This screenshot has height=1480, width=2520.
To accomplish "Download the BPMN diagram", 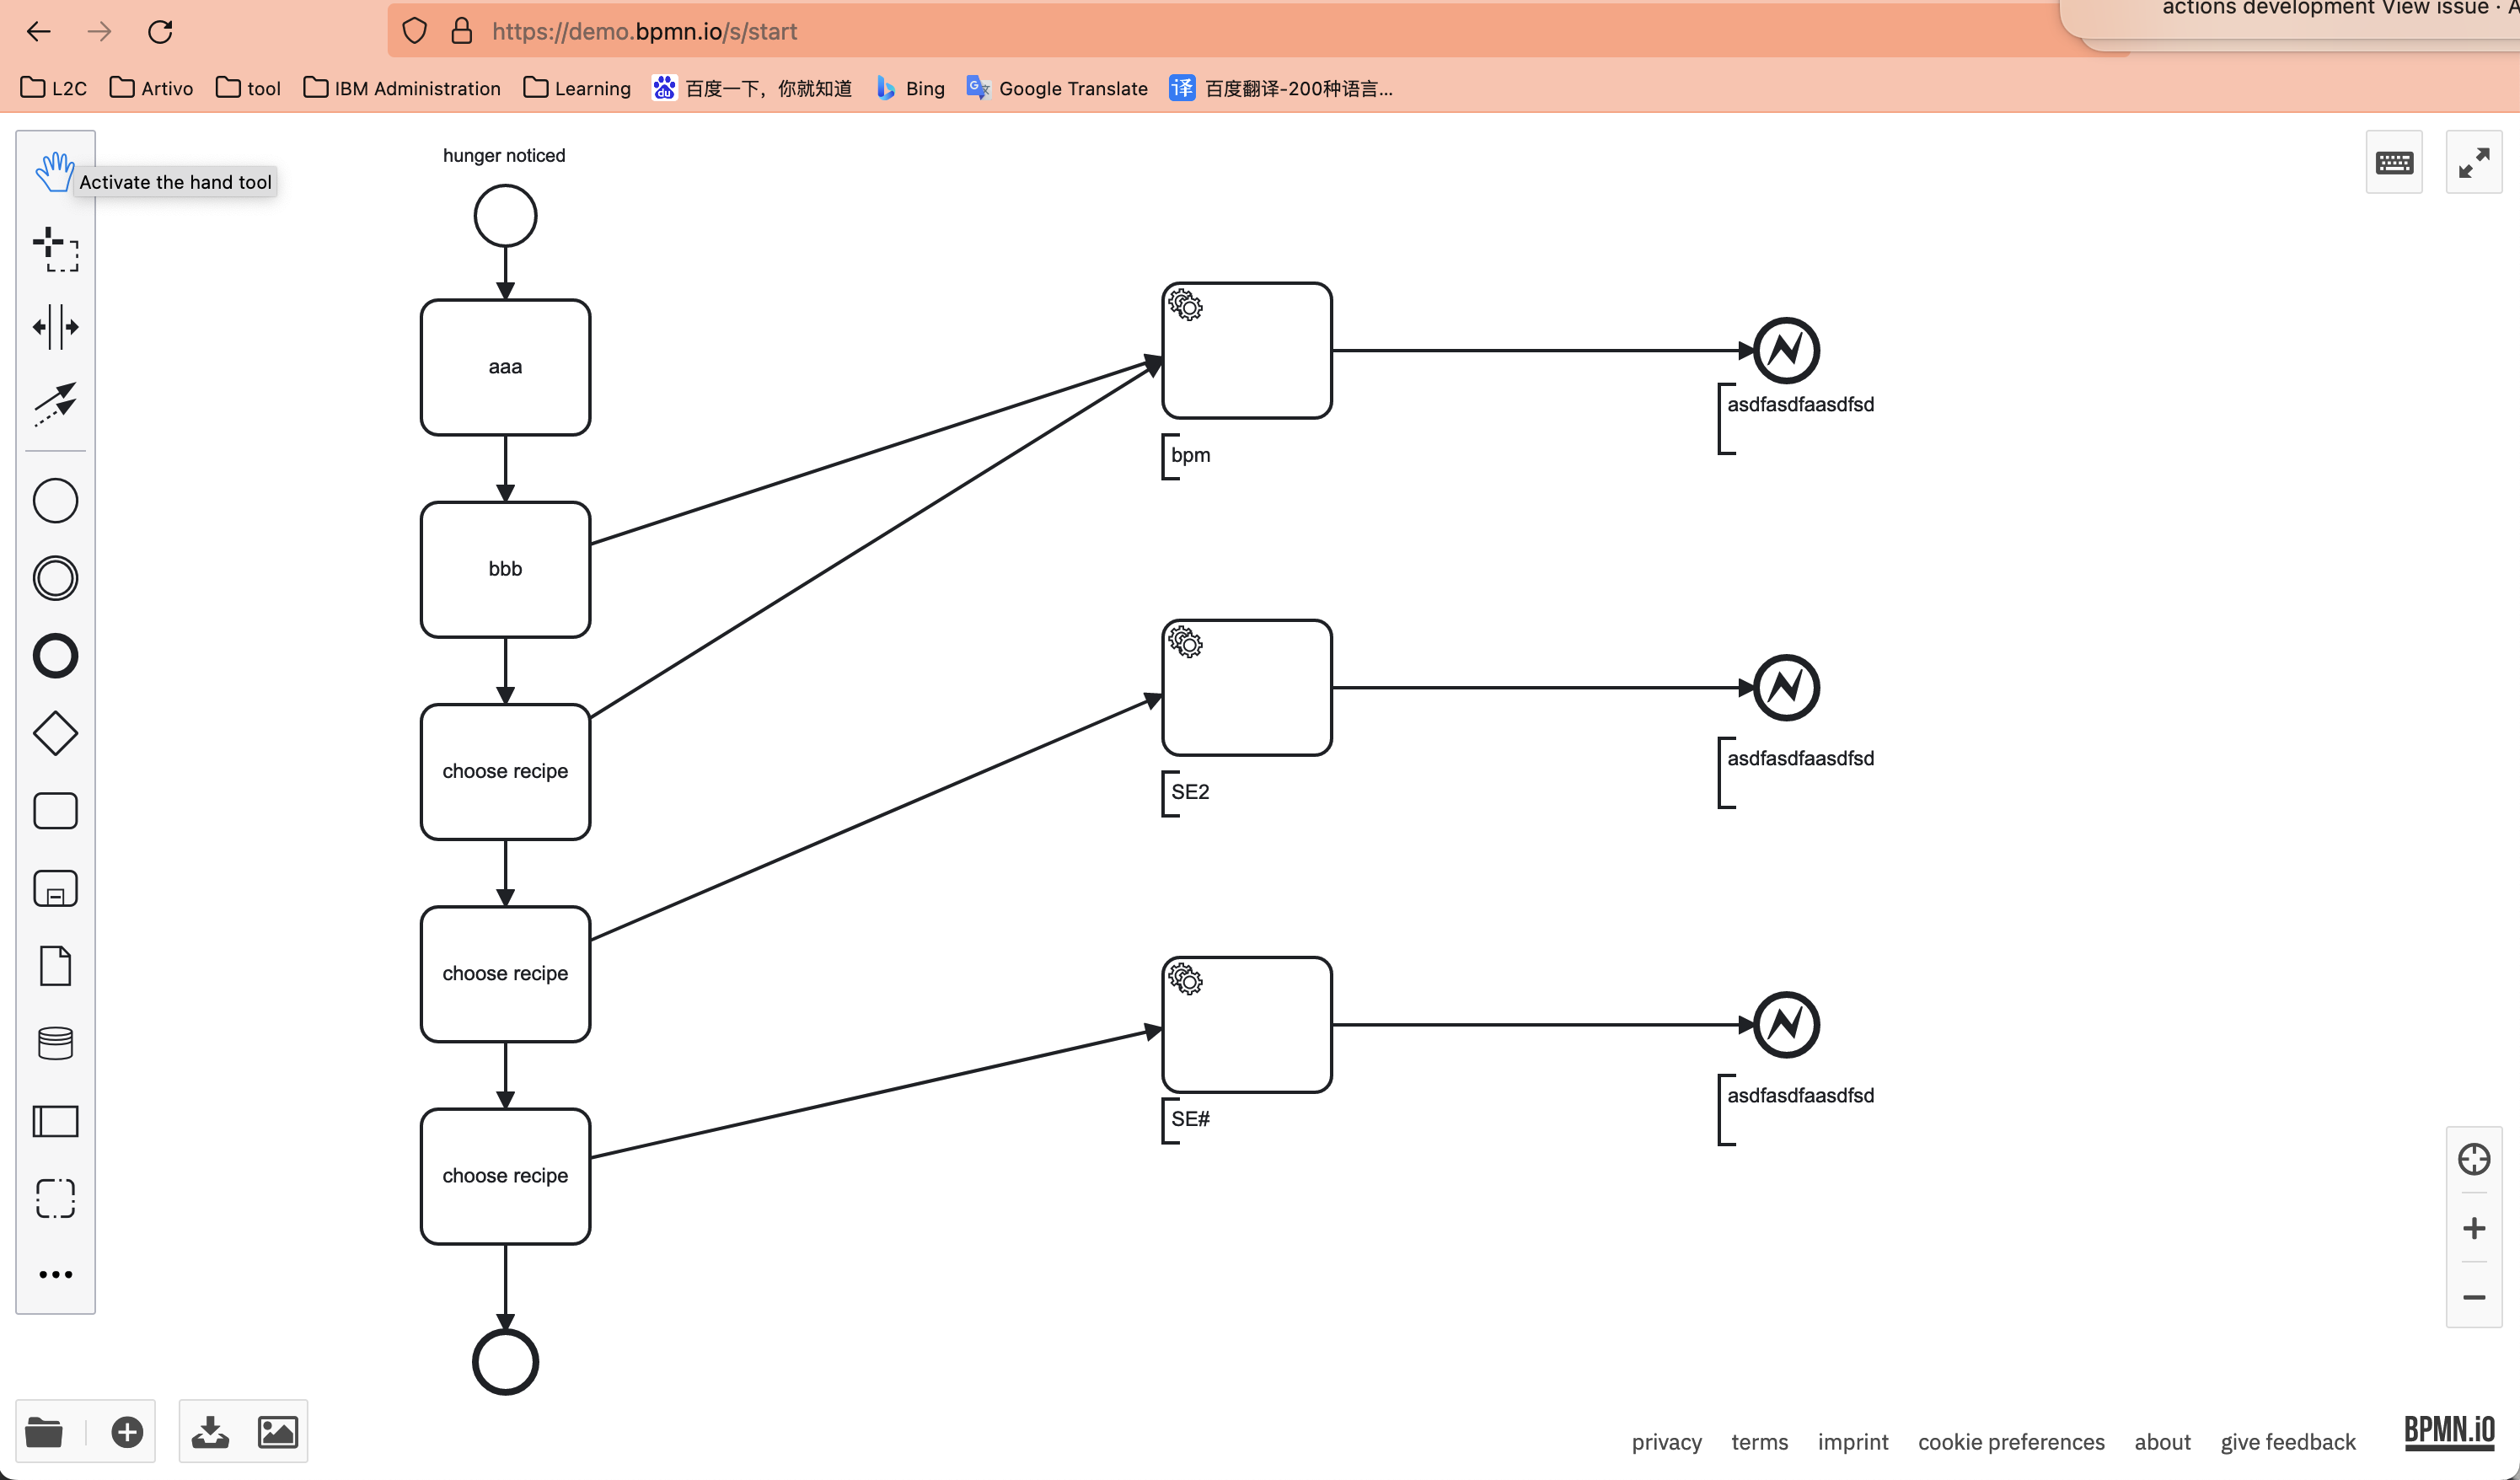I will tap(210, 1432).
